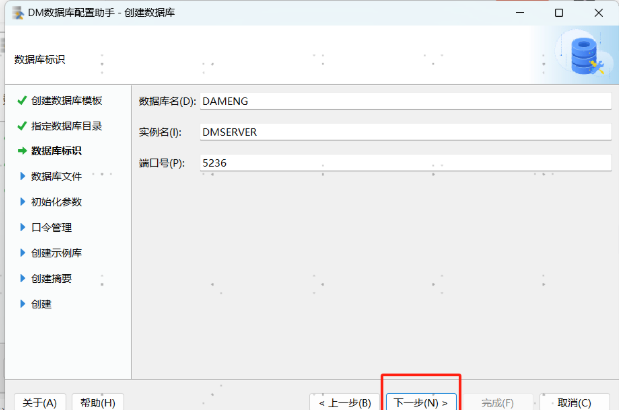Click green arrow beside 数据库标识 step
This screenshot has height=410, width=619.
[22, 151]
